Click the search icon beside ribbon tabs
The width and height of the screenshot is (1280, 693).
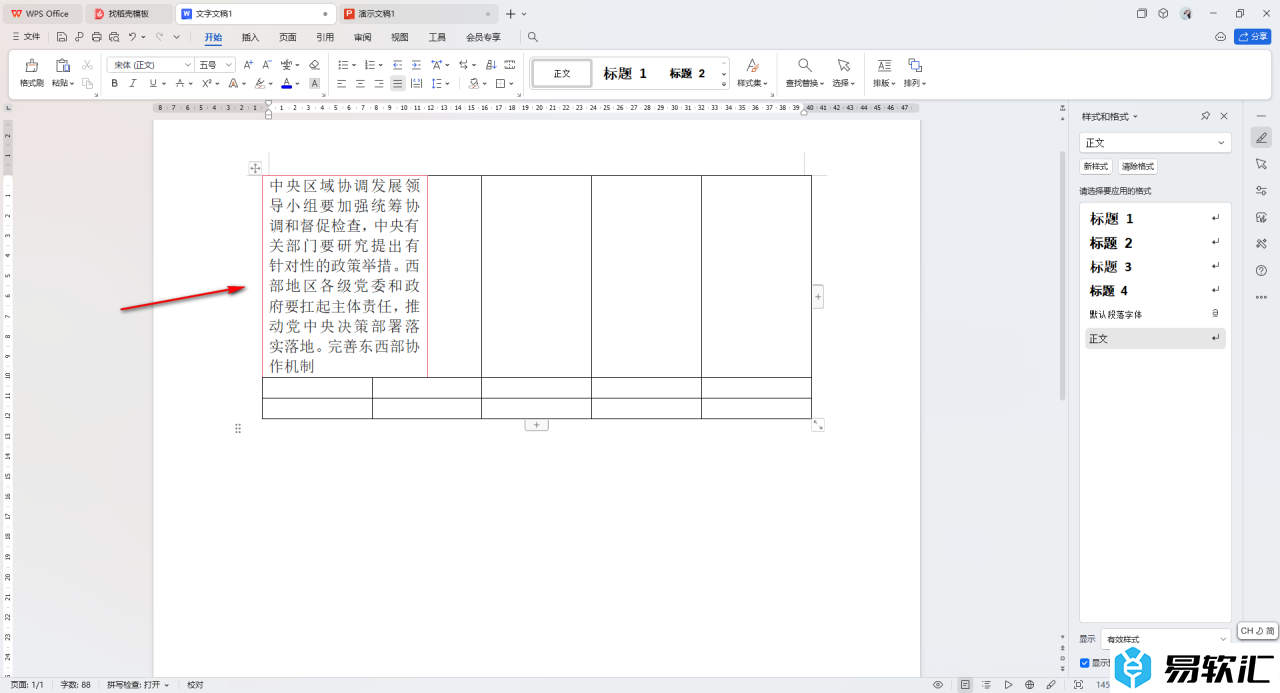click(x=533, y=37)
